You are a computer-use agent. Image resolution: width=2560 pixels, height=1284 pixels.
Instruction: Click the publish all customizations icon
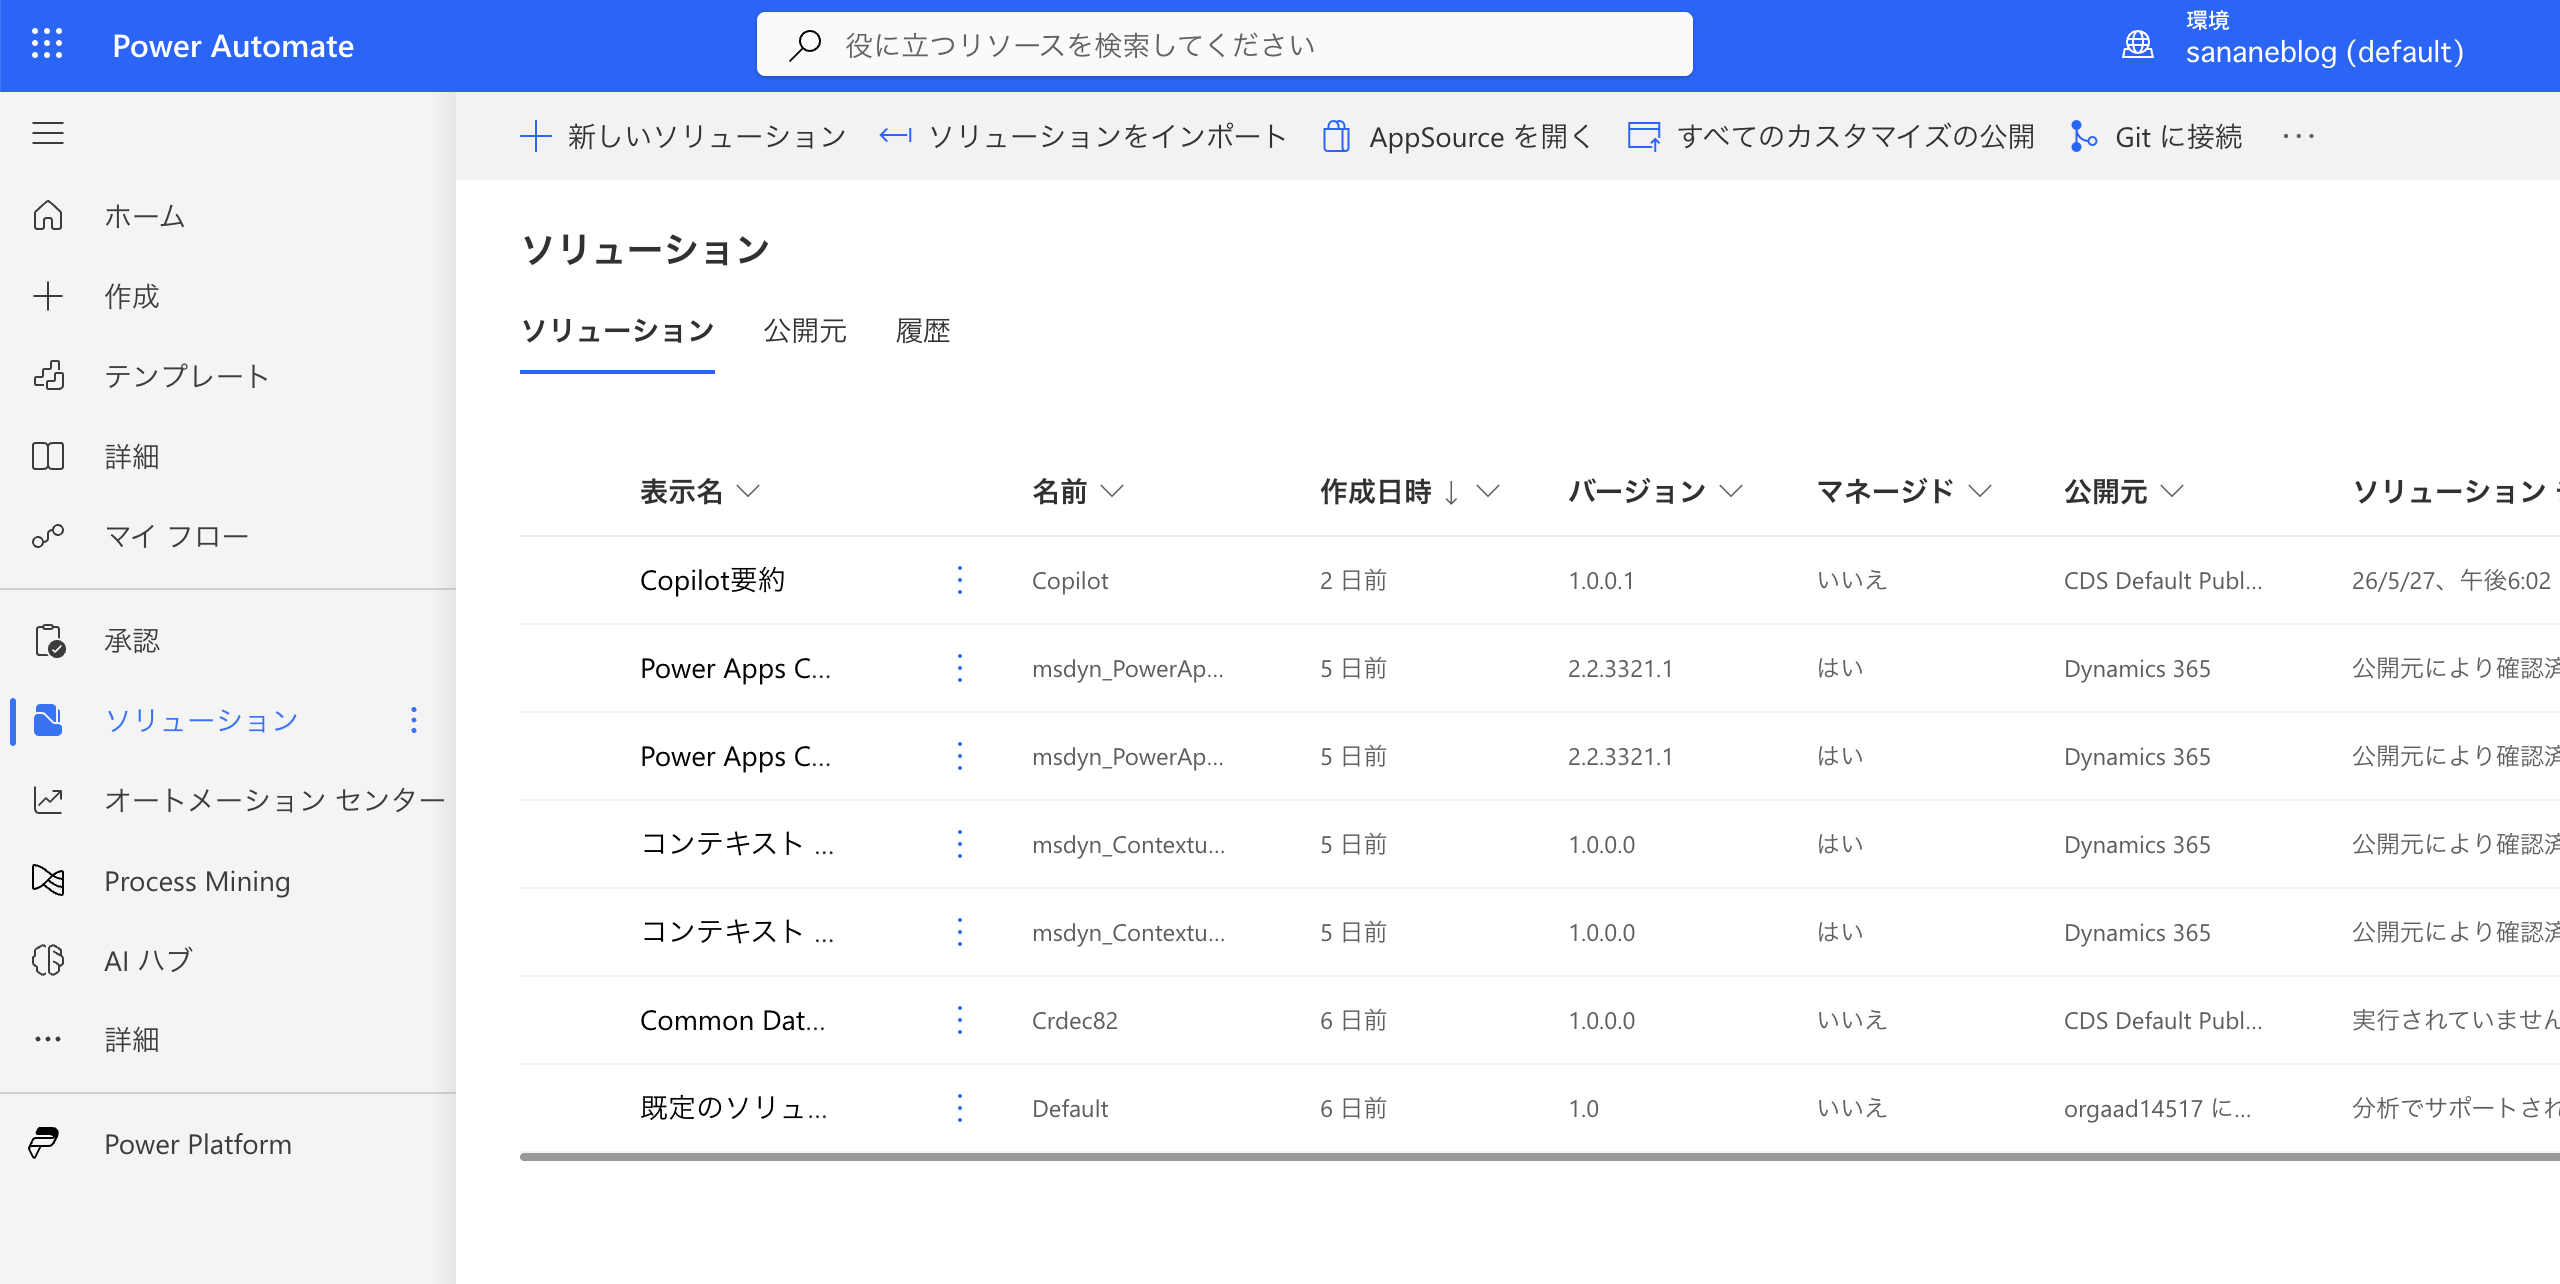pyautogui.click(x=1644, y=136)
